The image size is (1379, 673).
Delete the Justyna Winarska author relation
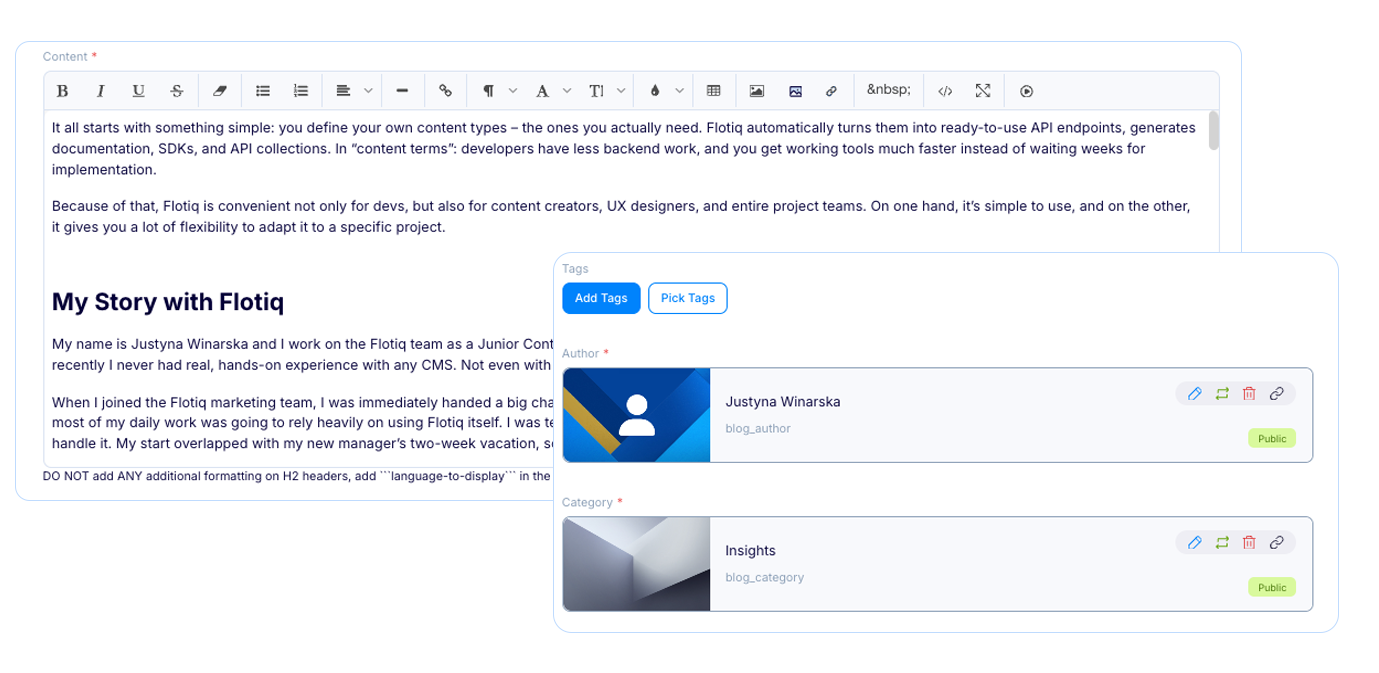tap(1249, 394)
